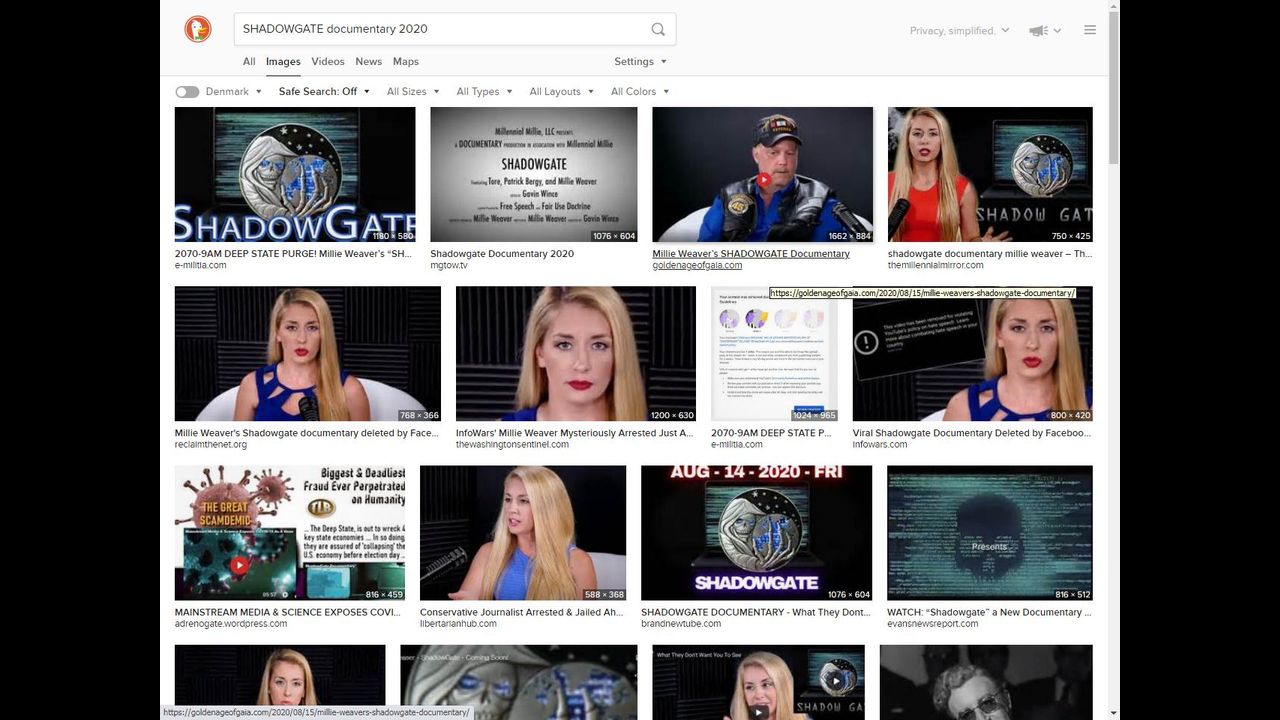
Task: Switch to the Videos tab
Action: point(328,62)
